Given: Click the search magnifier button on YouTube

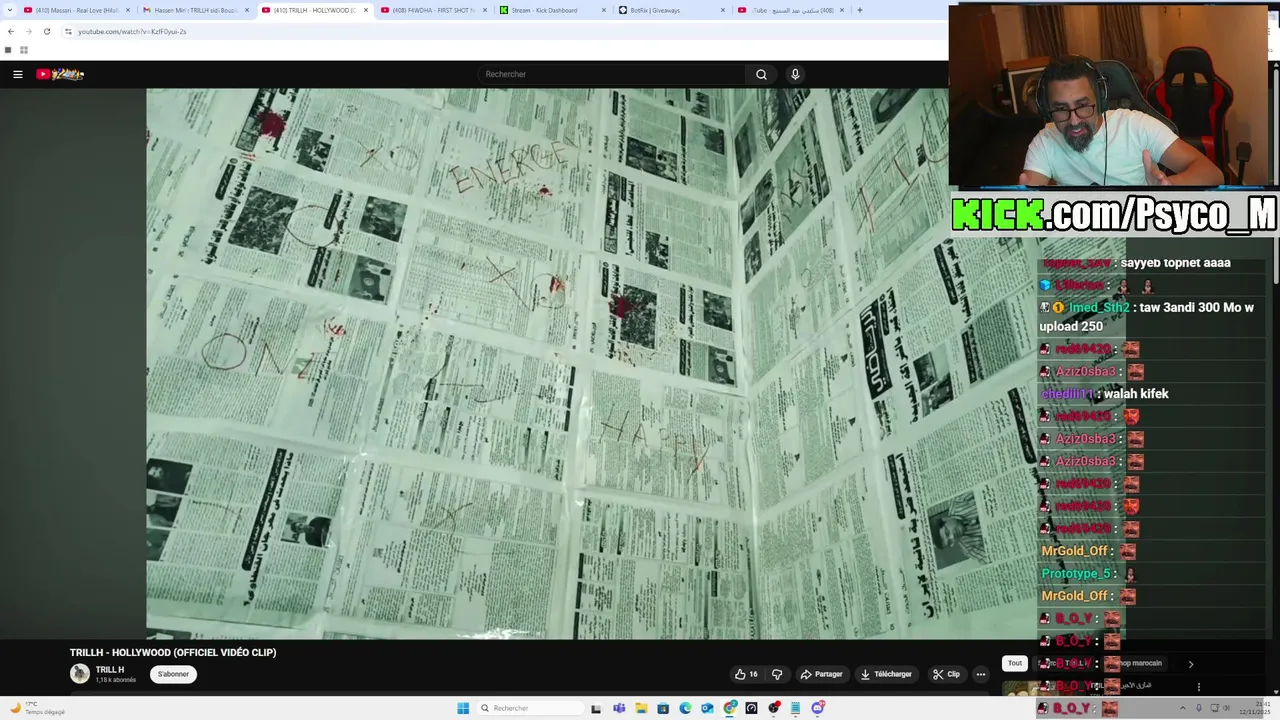Looking at the screenshot, I should pos(761,74).
